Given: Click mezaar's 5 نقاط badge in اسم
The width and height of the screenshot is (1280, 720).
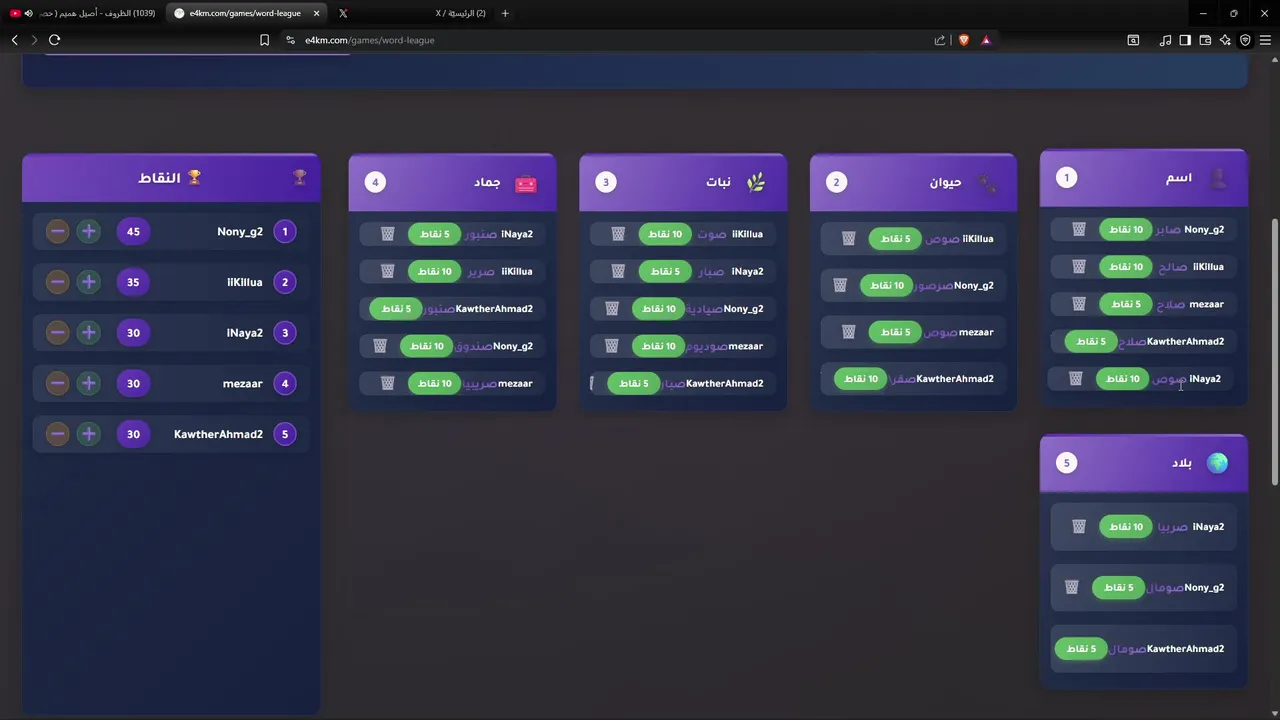Looking at the screenshot, I should [x=1125, y=304].
